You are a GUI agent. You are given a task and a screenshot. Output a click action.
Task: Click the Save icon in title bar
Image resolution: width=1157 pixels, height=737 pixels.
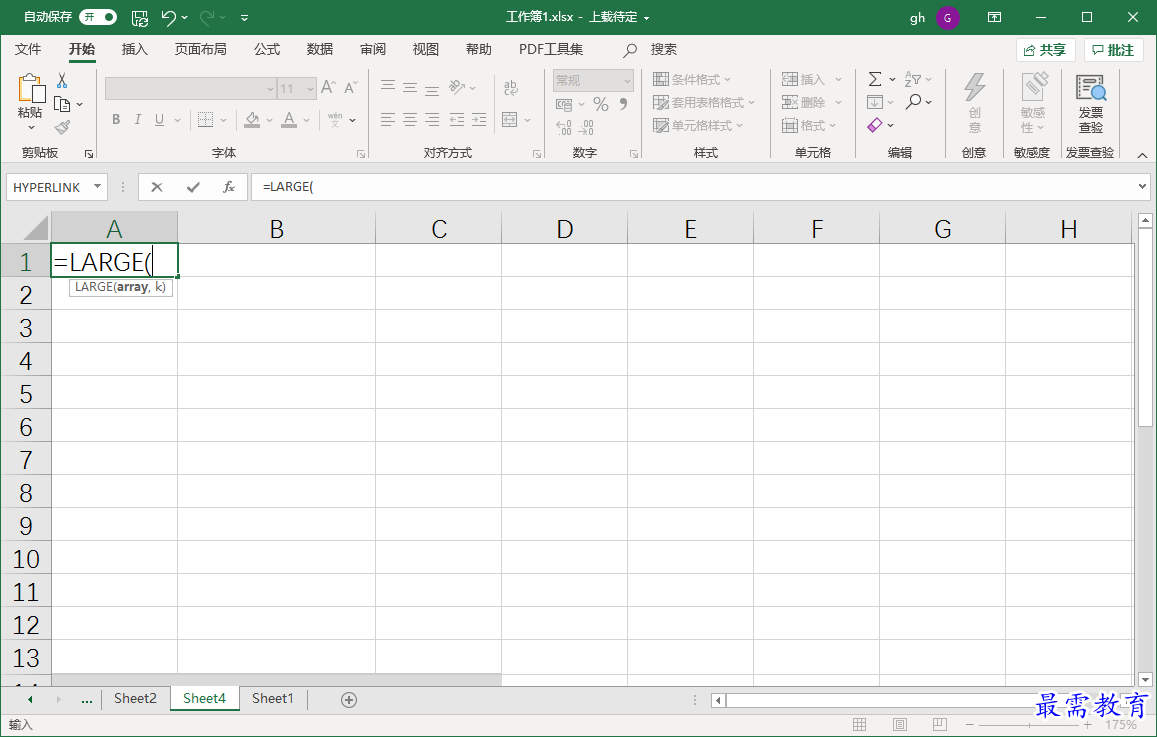139,18
